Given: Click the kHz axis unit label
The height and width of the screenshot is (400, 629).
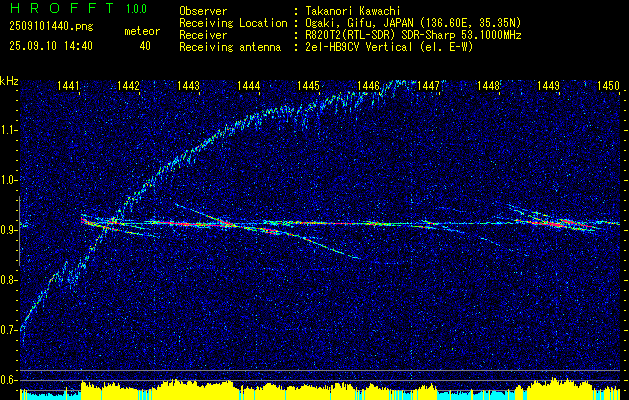Looking at the screenshot, I should tap(9, 81).
